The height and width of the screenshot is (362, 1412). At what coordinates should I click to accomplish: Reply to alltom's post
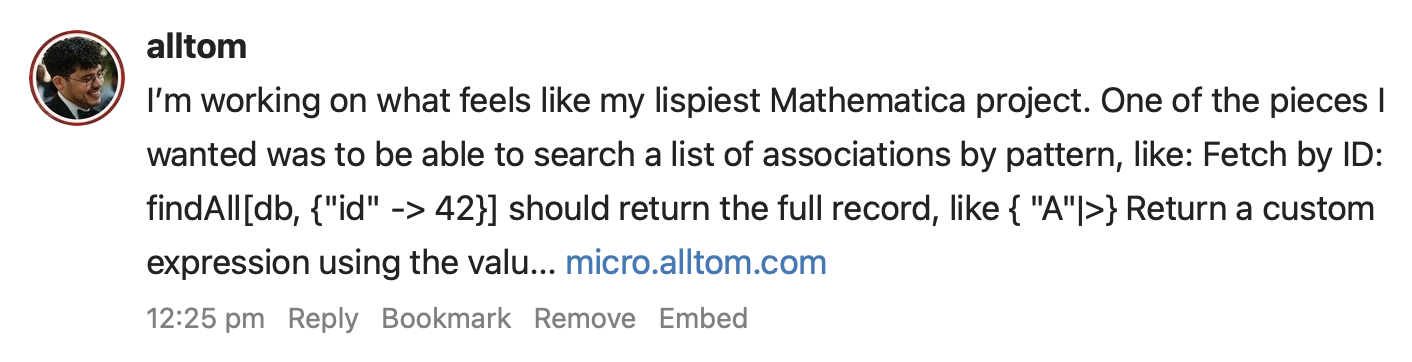click(323, 319)
